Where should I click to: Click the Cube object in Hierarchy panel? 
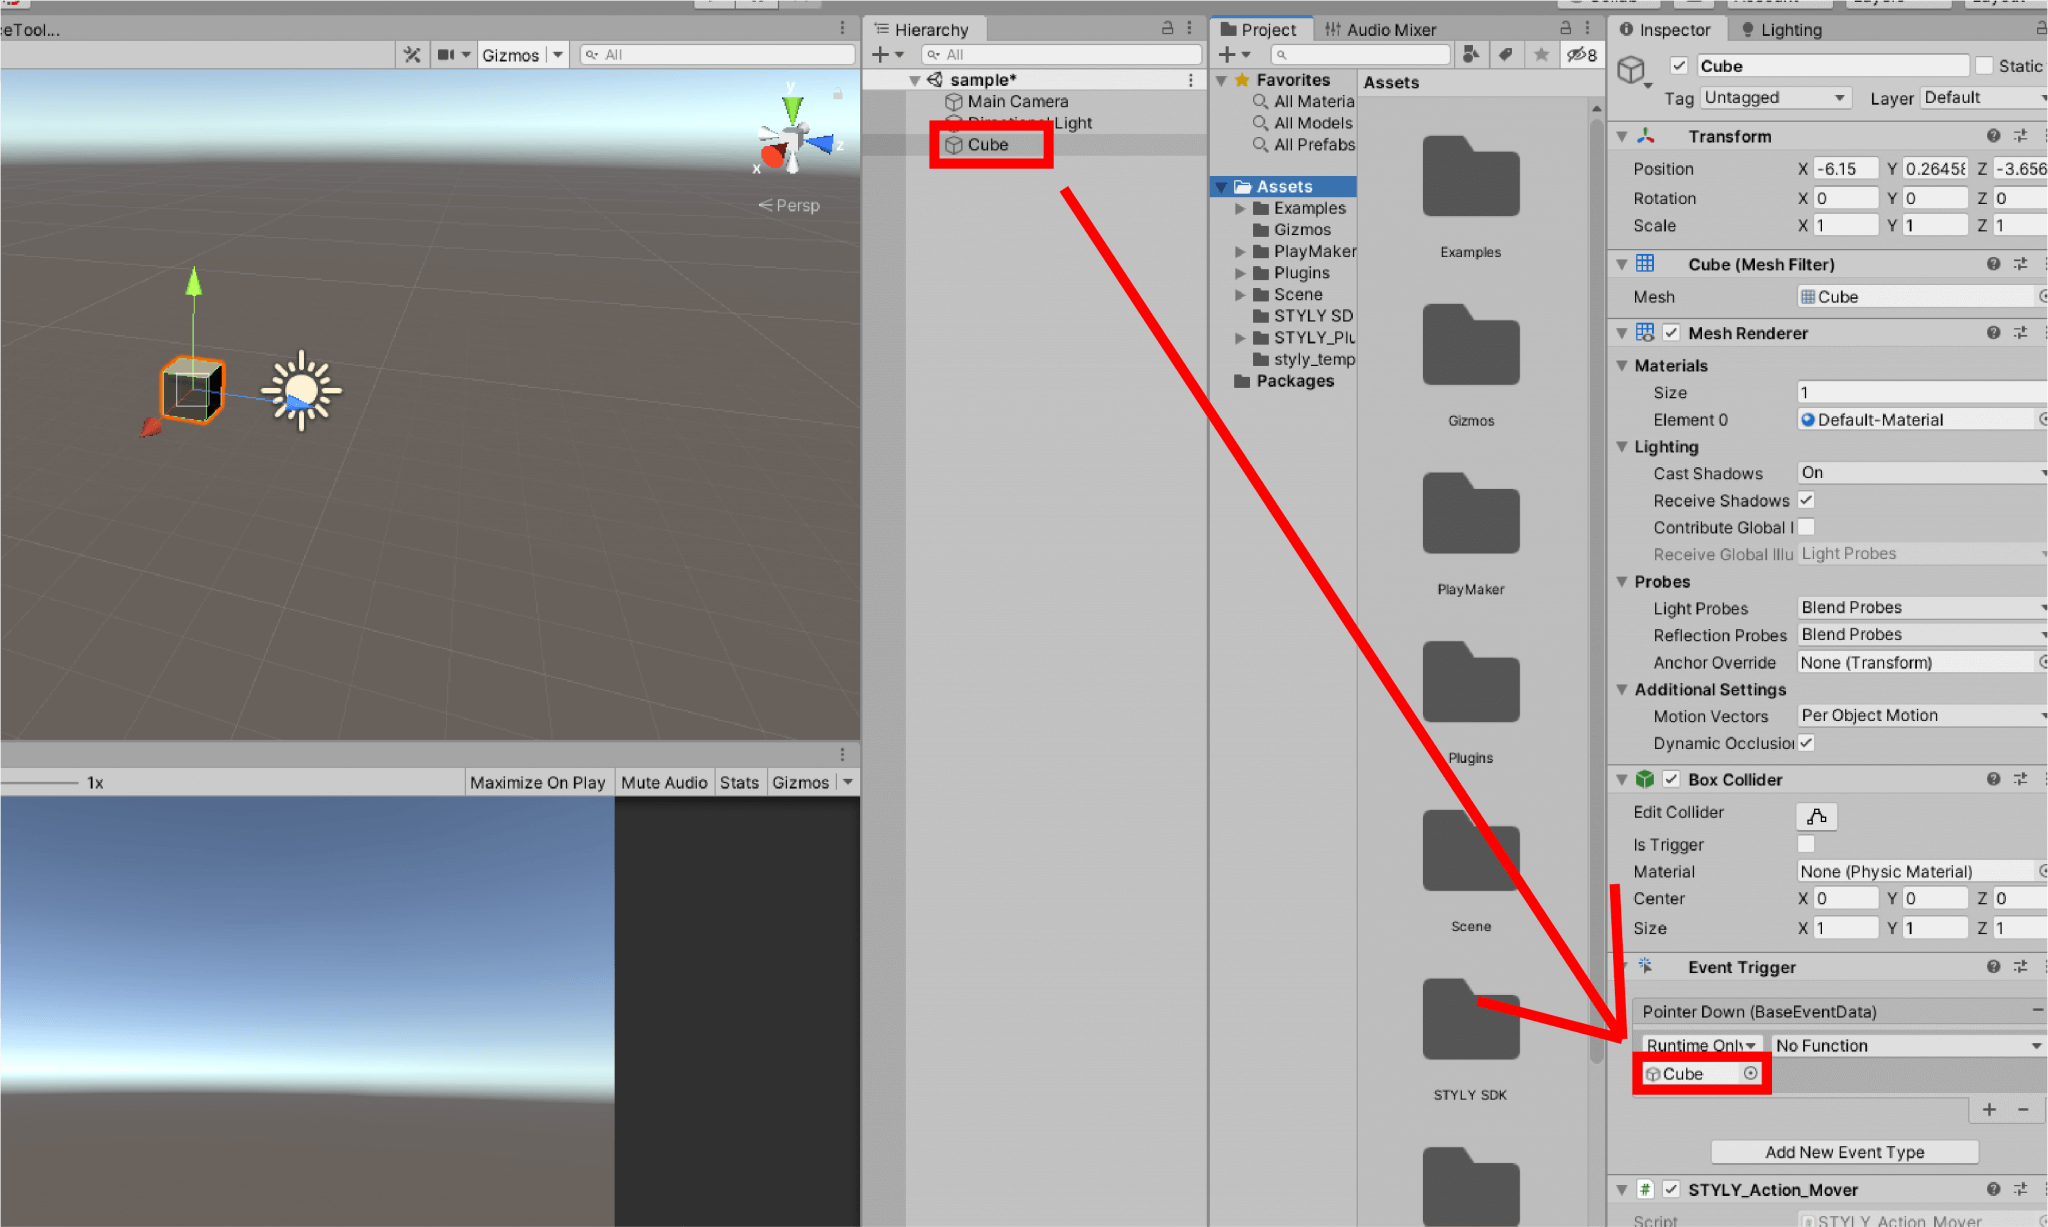tap(987, 143)
